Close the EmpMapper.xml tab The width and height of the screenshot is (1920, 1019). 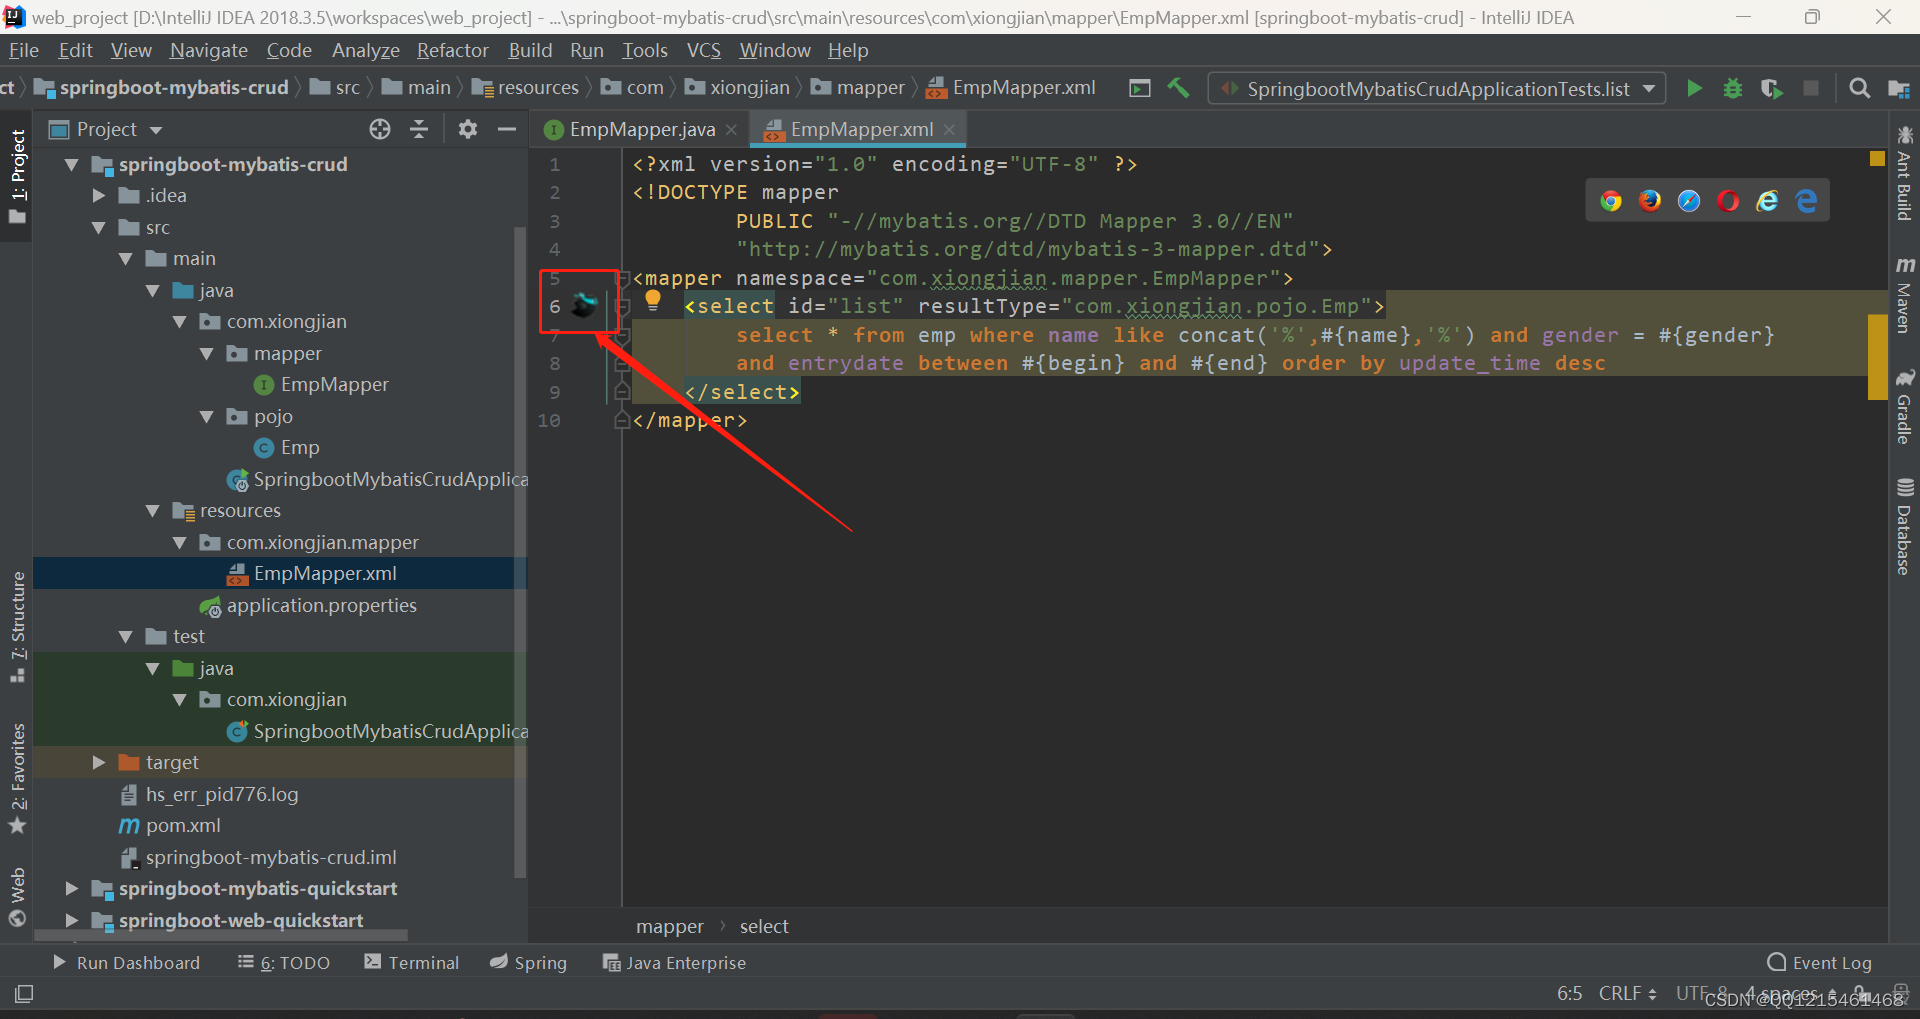click(x=949, y=130)
